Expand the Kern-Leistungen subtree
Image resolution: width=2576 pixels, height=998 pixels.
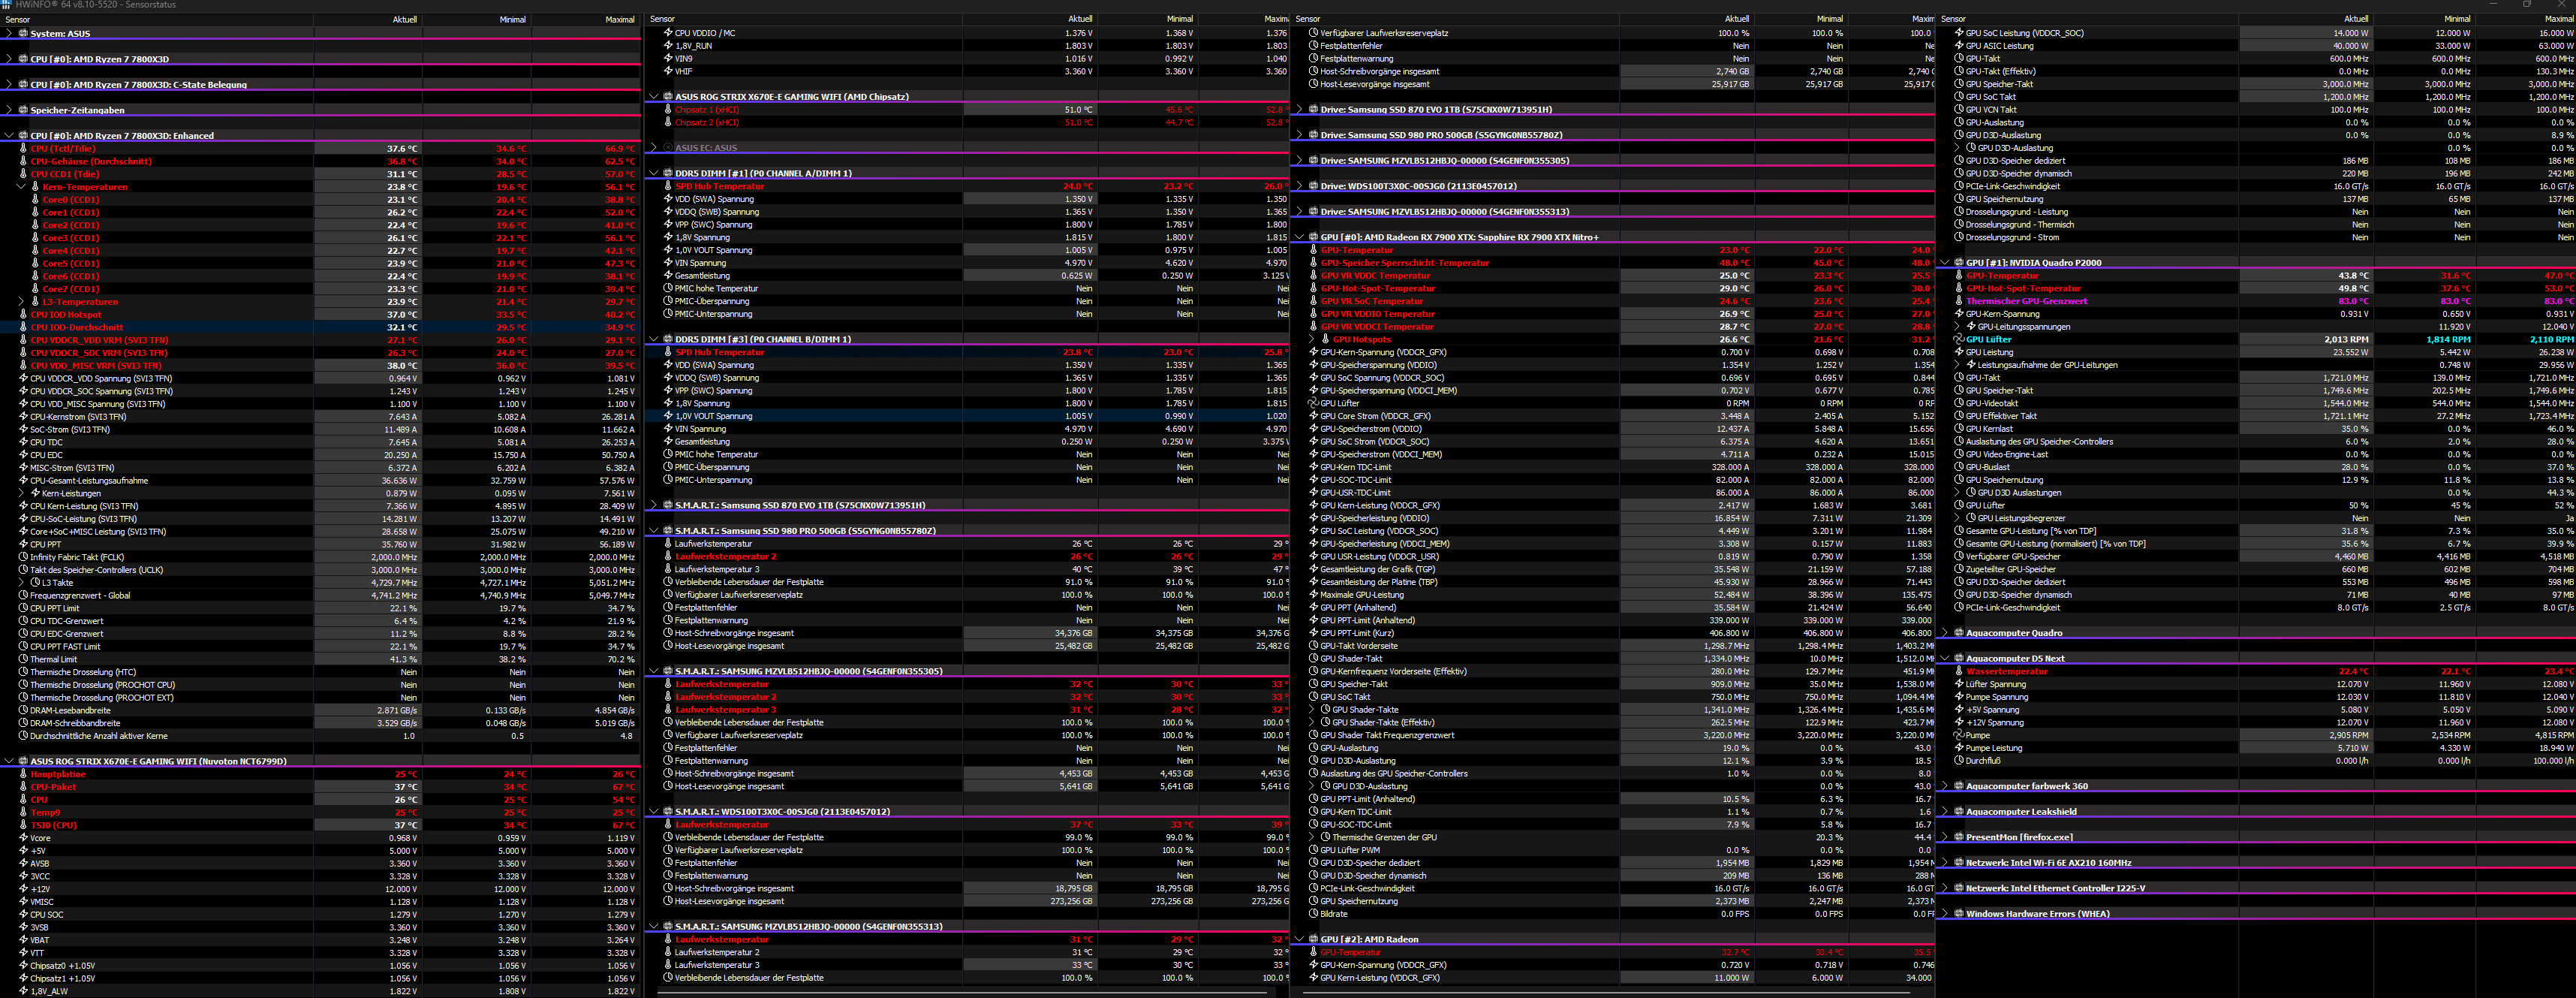(x=21, y=493)
